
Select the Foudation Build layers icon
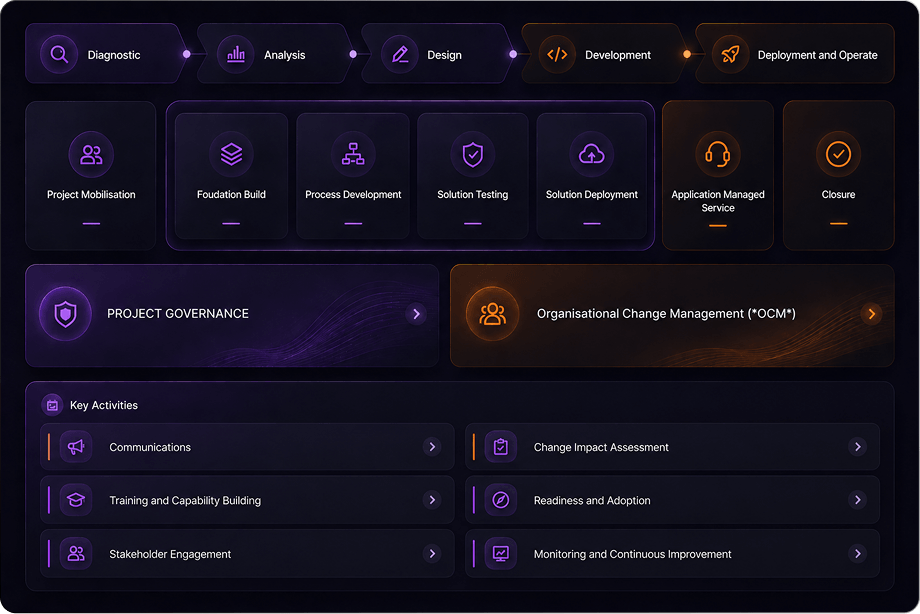point(231,154)
